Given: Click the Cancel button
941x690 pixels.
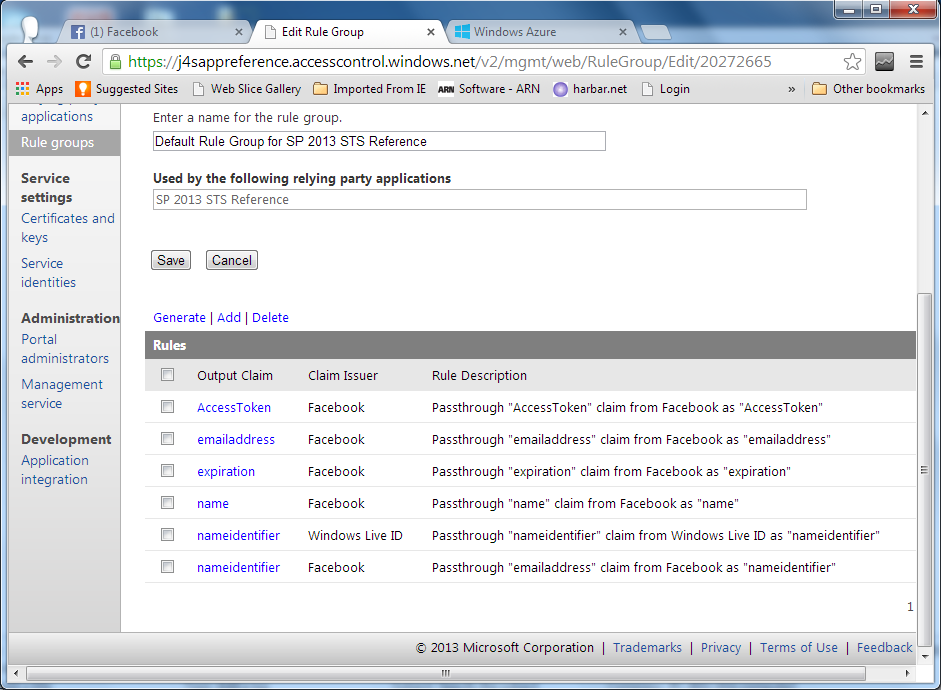Looking at the screenshot, I should tap(232, 260).
